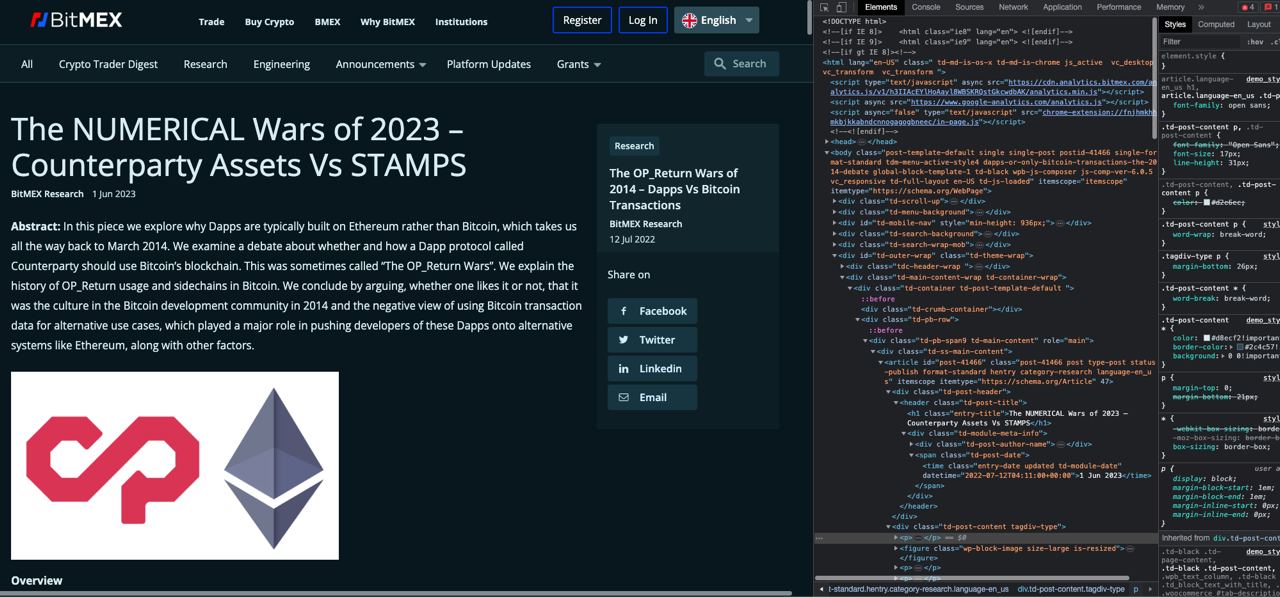1280x597 pixels.
Task: Expand the td-scroll-up div node
Action: click(x=835, y=201)
